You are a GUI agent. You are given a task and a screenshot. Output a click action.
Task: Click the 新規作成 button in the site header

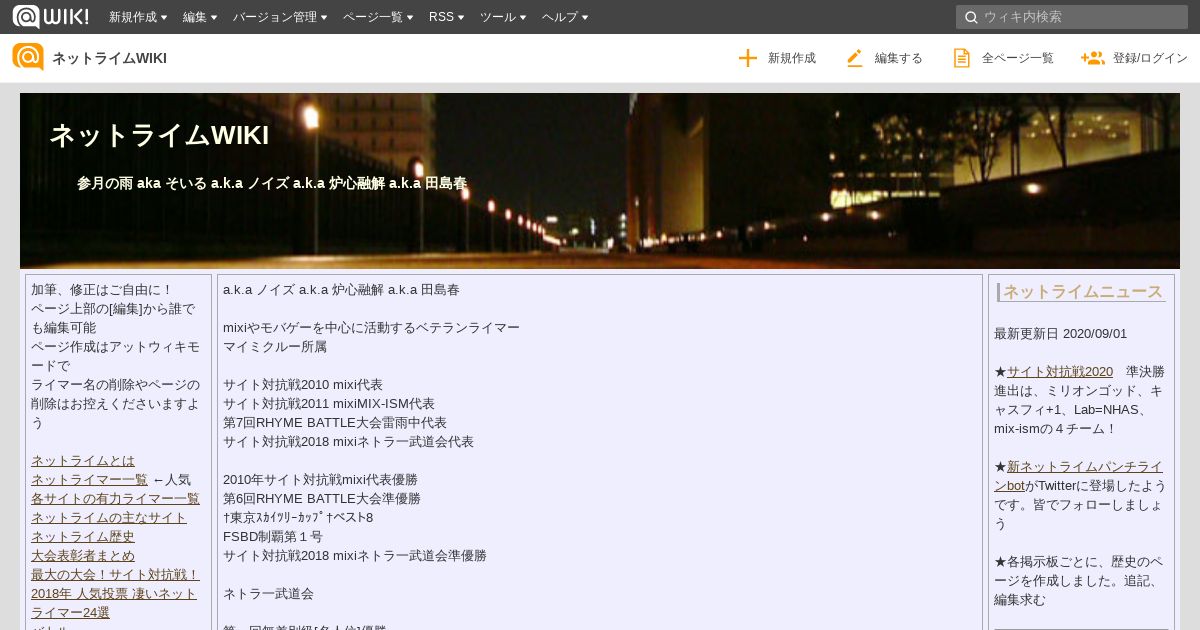click(x=776, y=58)
